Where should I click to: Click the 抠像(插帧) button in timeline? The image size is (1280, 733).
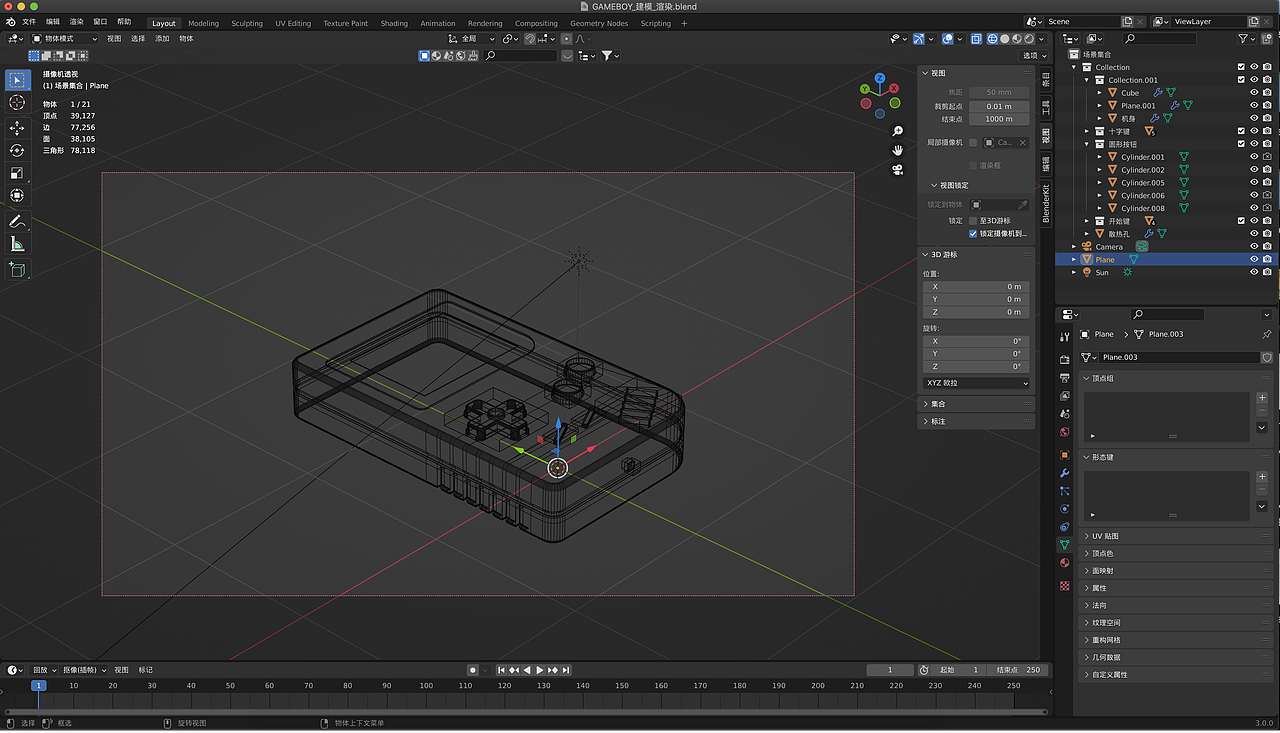tap(84, 670)
